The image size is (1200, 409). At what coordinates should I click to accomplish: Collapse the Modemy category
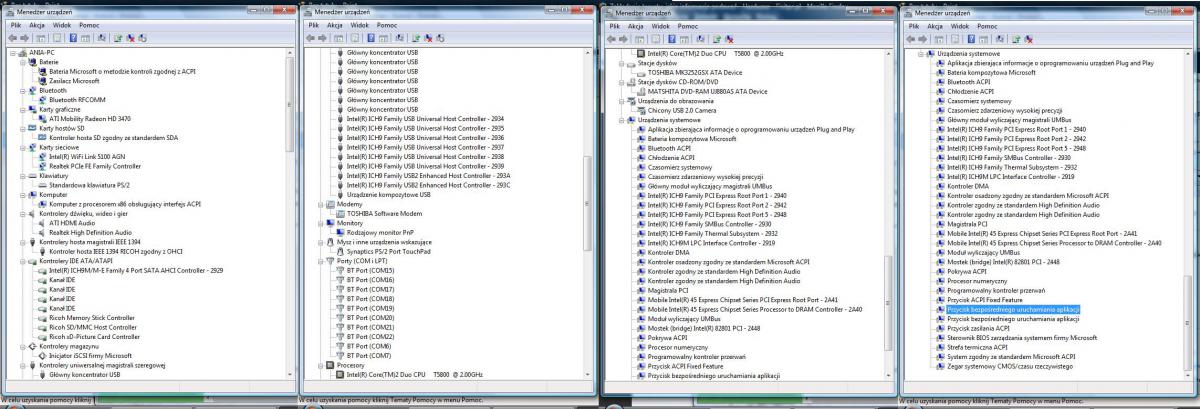point(320,203)
